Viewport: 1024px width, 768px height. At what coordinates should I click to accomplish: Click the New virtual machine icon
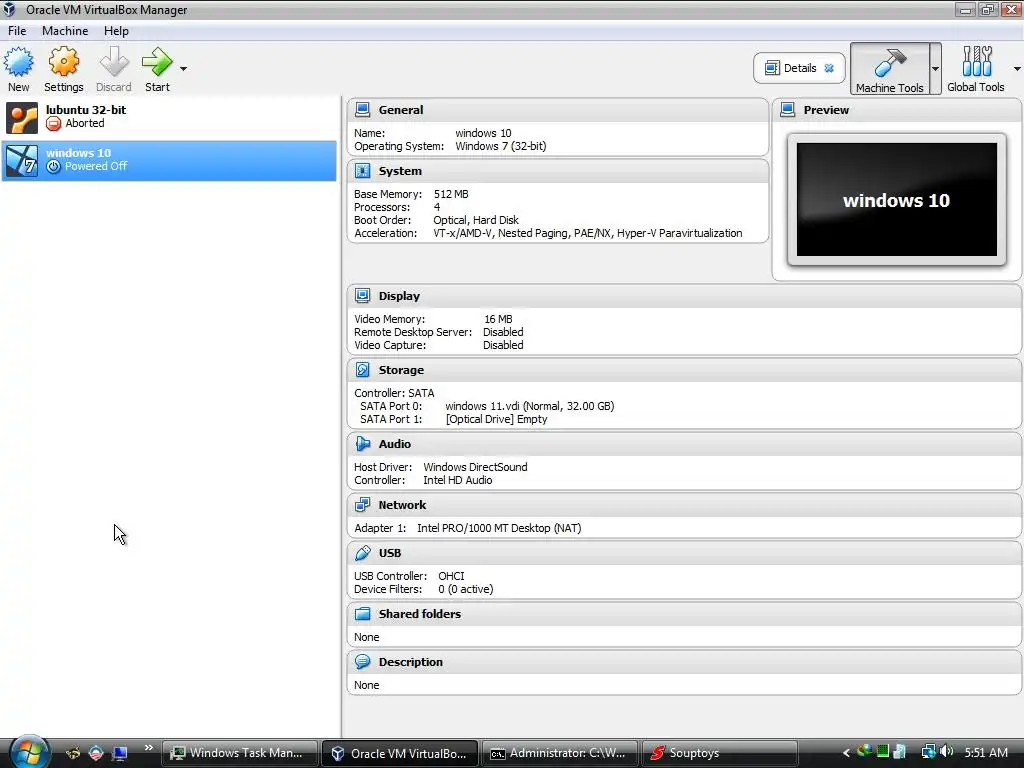[x=18, y=62]
